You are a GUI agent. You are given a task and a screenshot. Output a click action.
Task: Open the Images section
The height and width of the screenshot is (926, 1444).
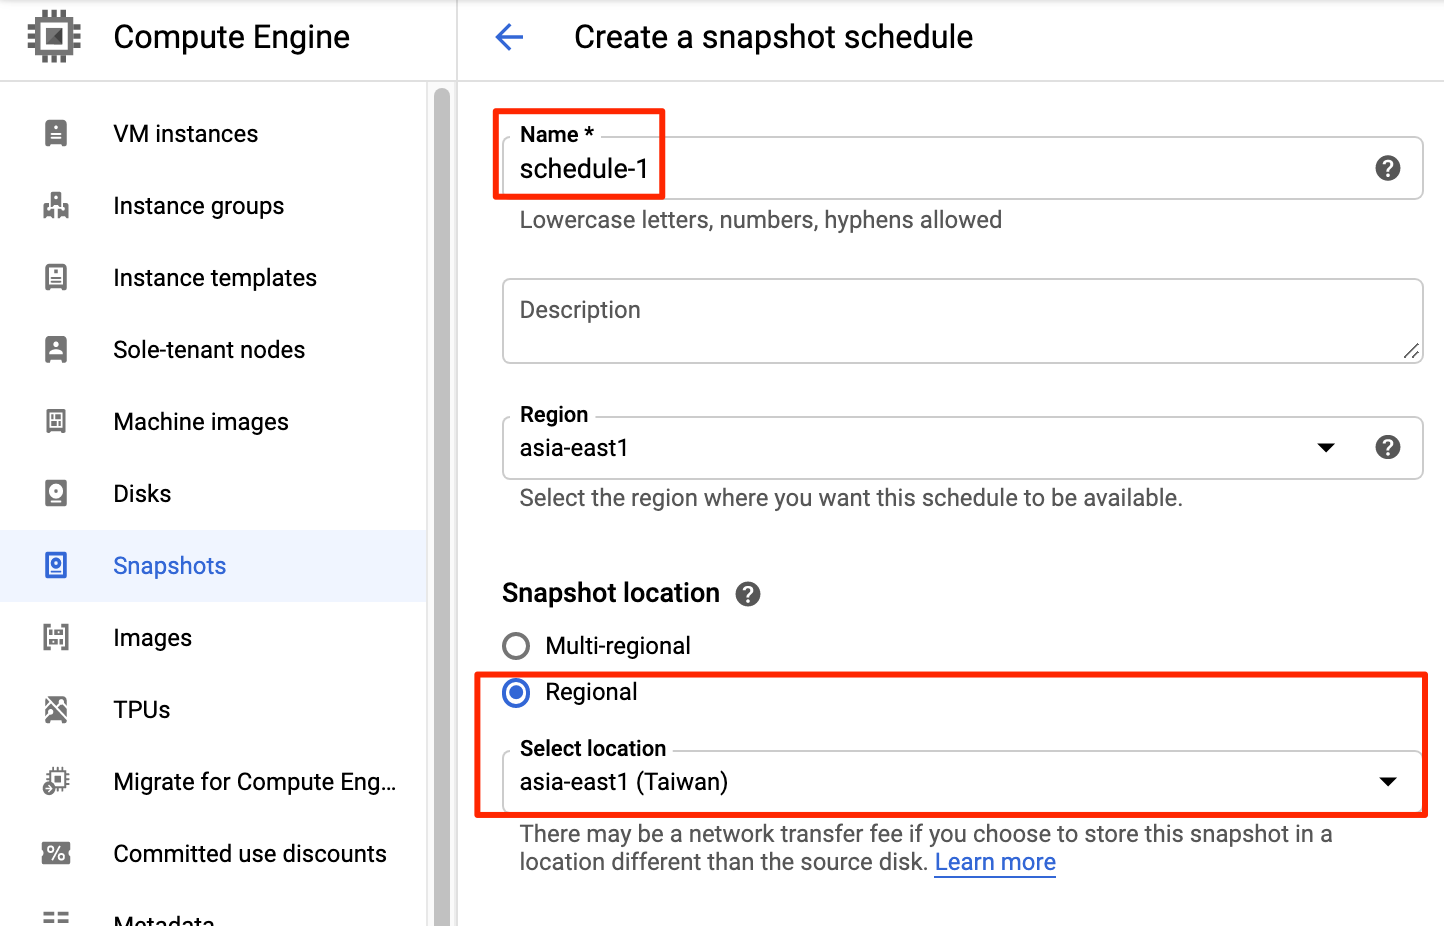click(x=152, y=637)
